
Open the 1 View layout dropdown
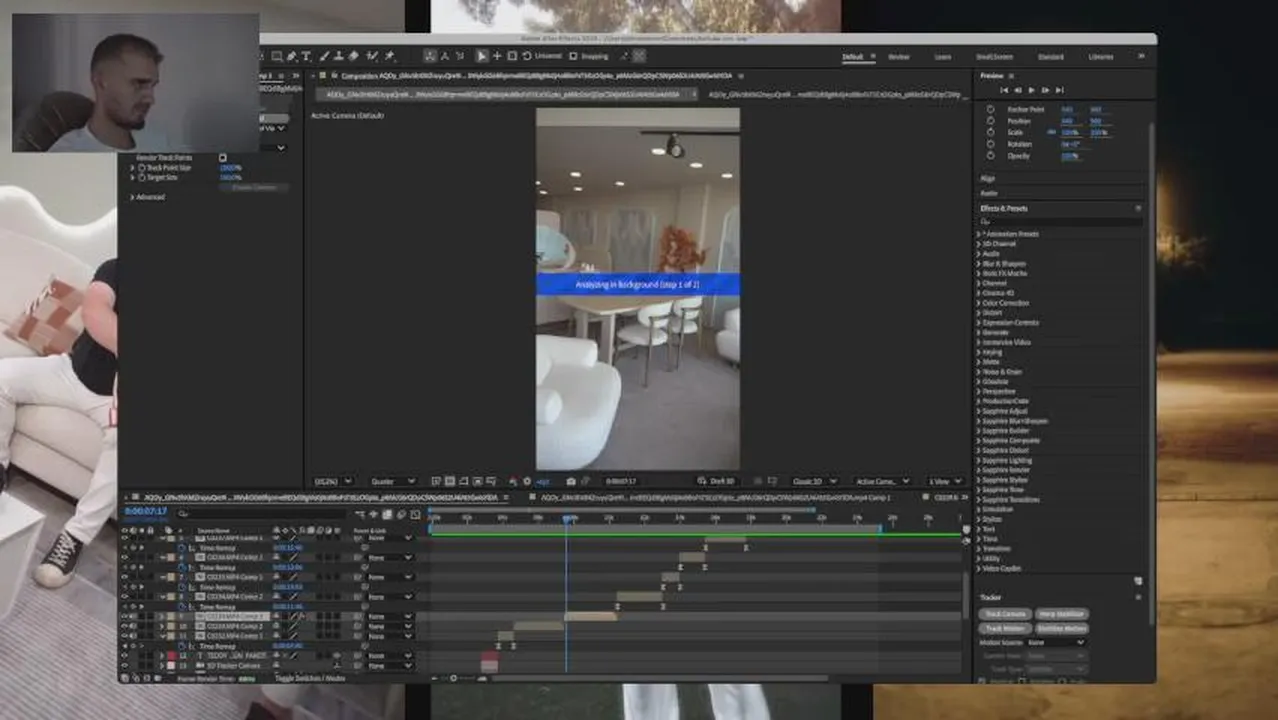943,481
